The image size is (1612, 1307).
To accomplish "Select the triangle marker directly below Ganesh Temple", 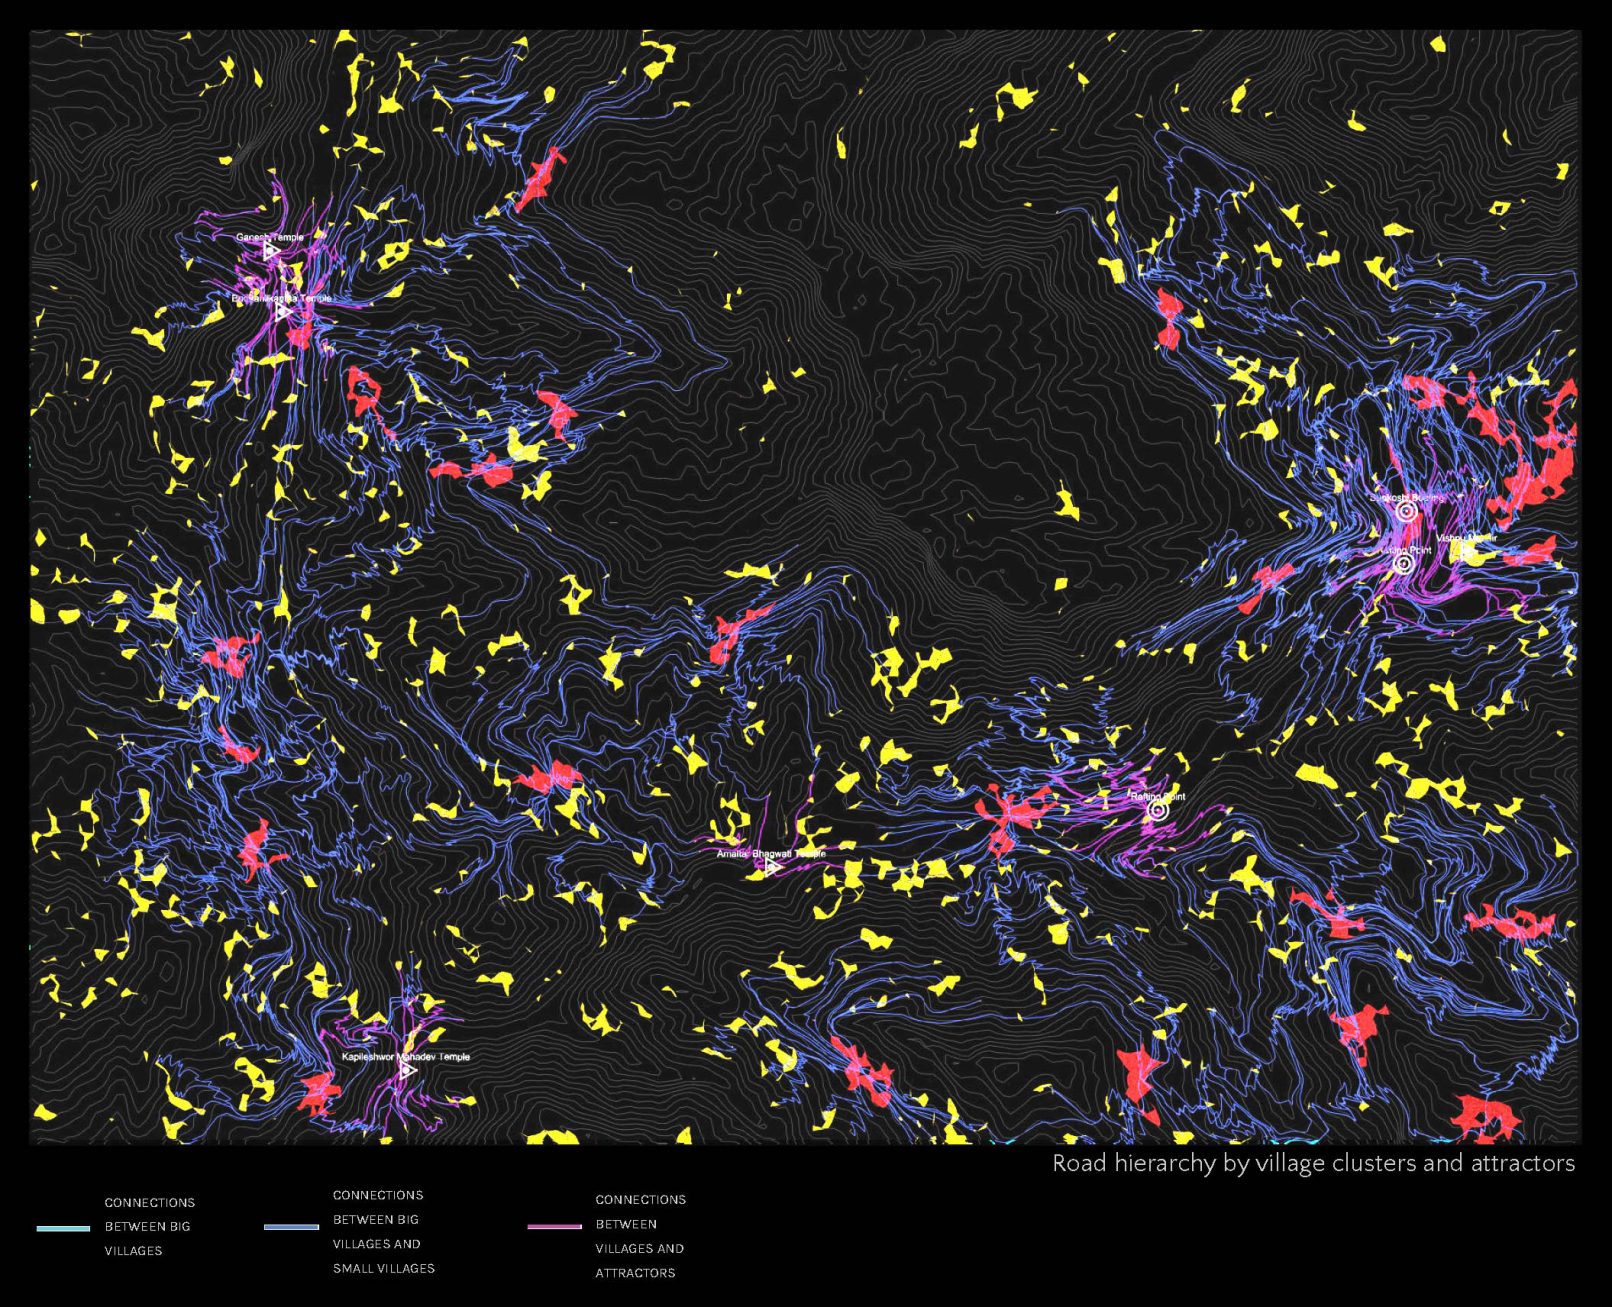I will point(284,312).
